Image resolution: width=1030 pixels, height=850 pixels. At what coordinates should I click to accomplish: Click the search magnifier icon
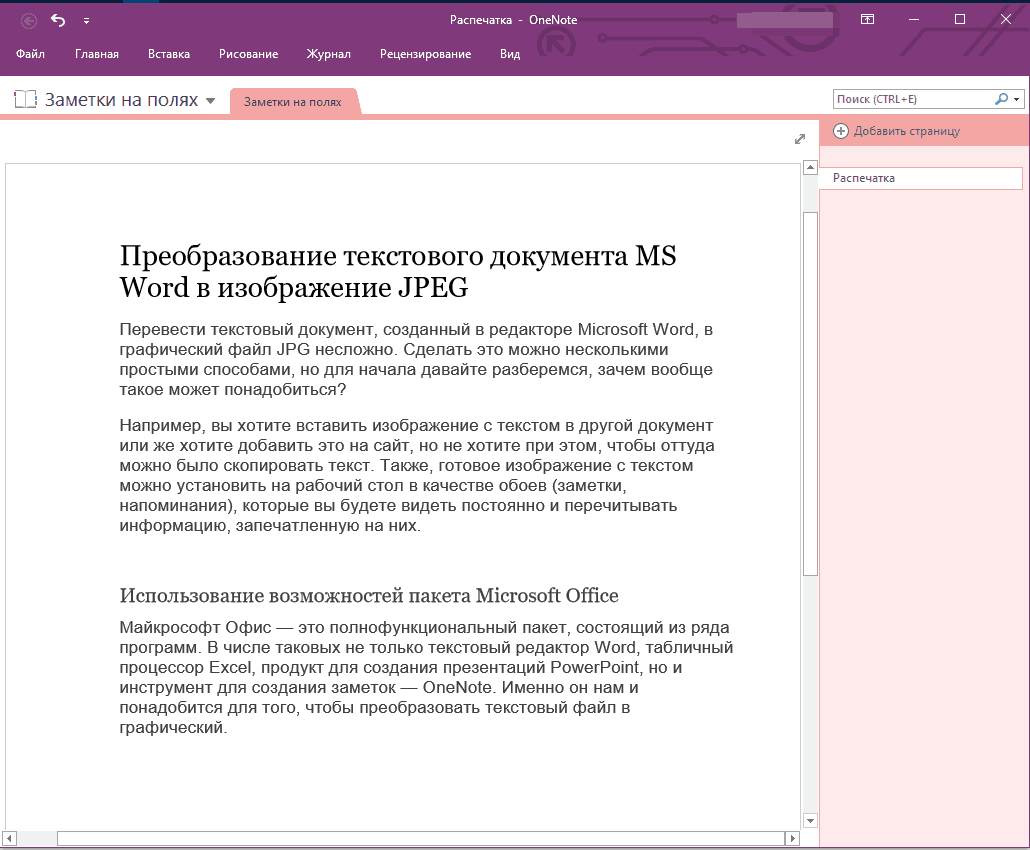[x=1001, y=99]
